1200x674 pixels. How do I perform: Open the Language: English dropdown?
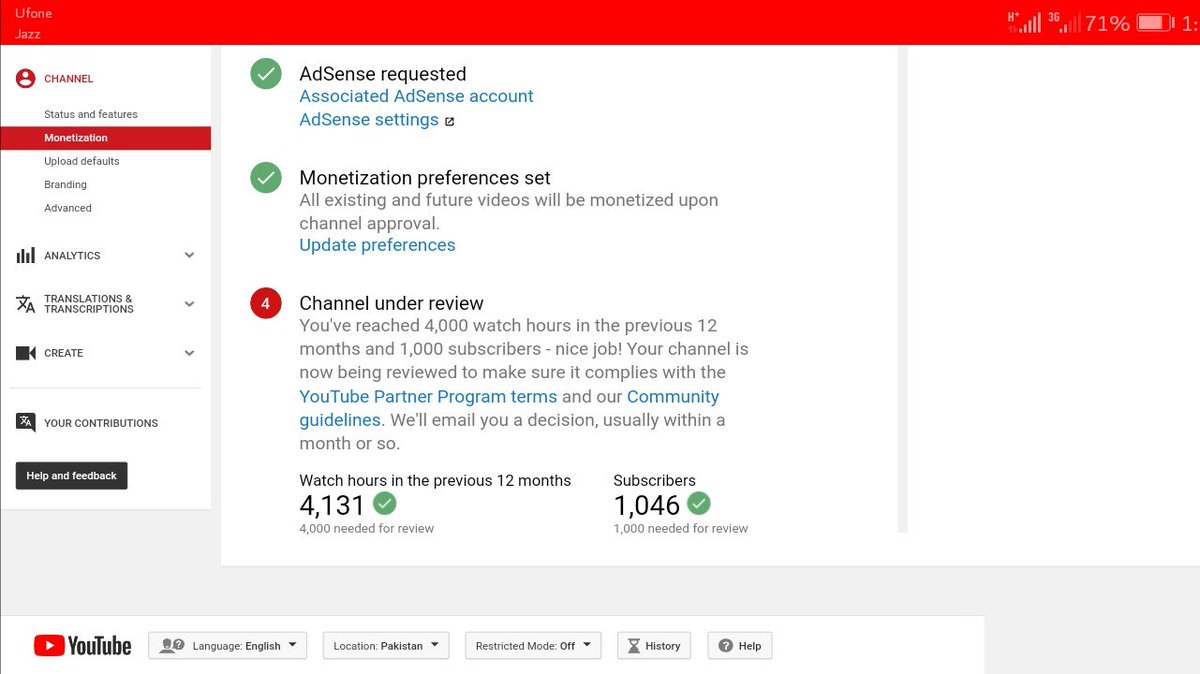228,646
